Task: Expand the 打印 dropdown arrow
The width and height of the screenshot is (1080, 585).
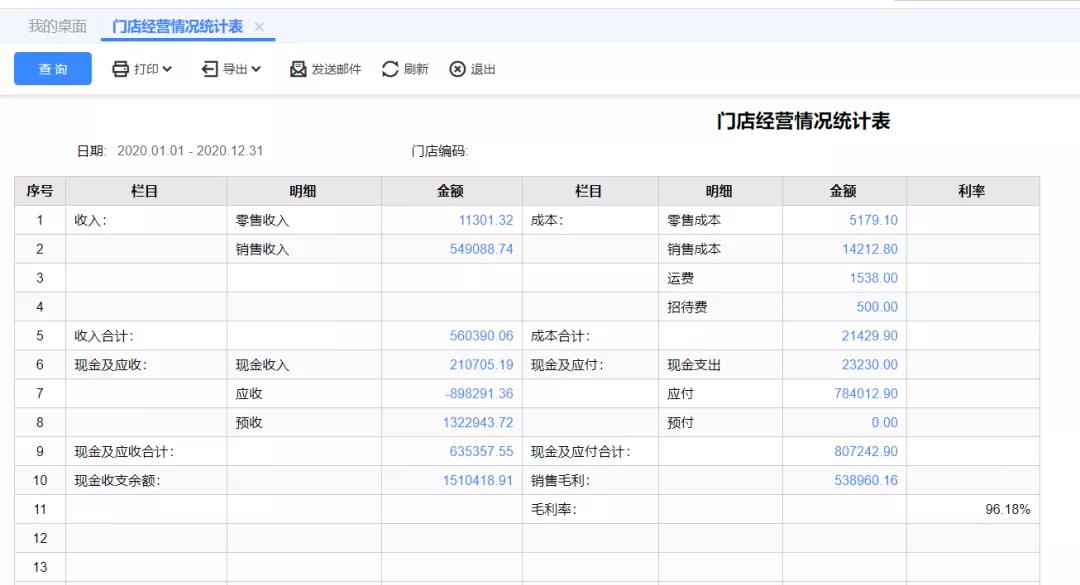Action: click(167, 69)
